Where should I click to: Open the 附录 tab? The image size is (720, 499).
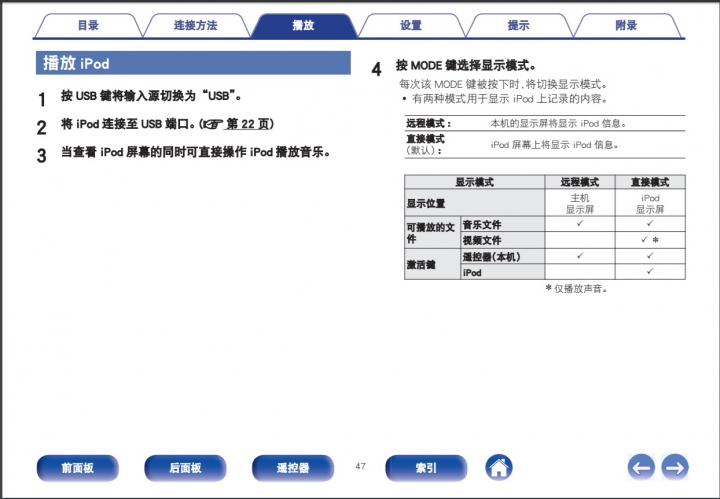click(626, 25)
